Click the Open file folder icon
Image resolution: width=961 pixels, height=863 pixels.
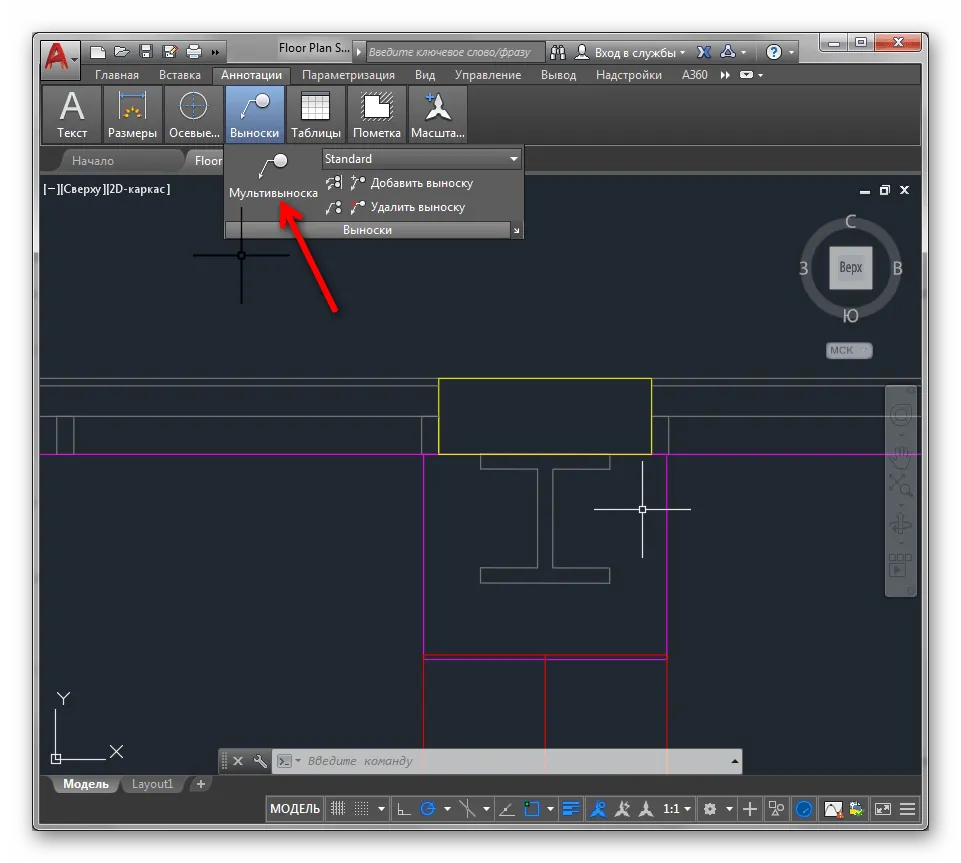121,52
